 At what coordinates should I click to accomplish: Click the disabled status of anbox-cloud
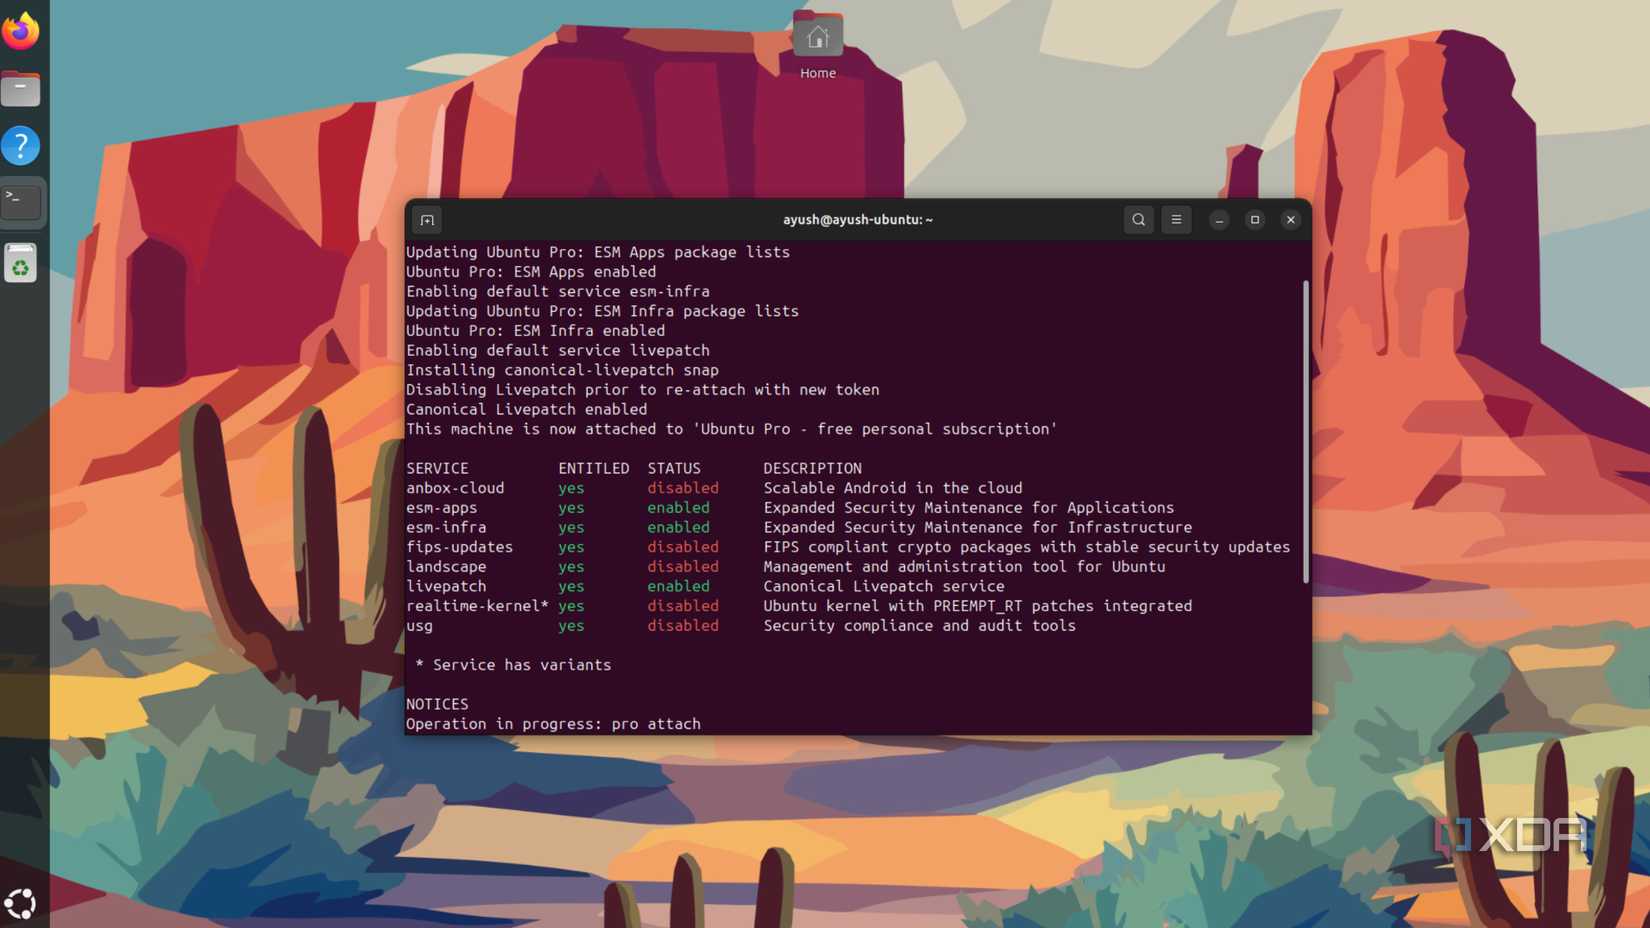(683, 488)
